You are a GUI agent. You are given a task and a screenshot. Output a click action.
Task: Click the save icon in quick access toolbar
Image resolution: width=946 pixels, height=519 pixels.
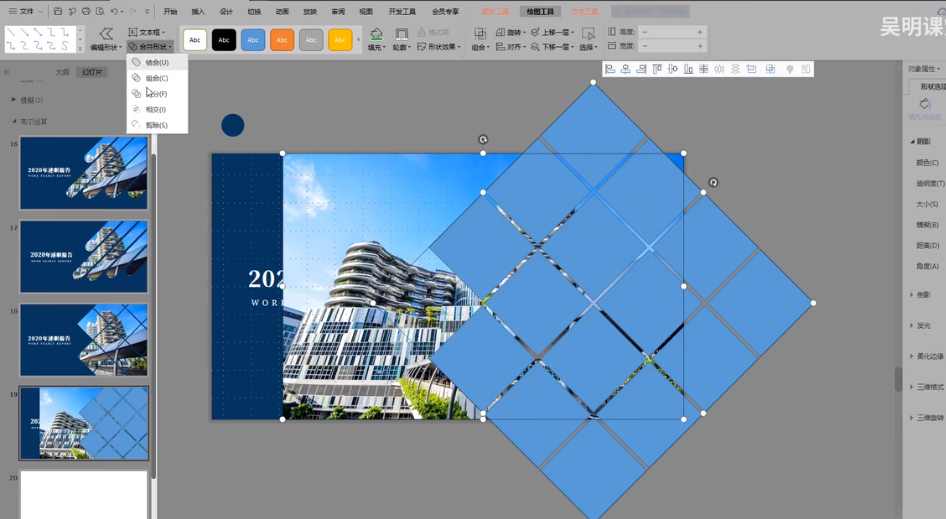click(x=58, y=11)
